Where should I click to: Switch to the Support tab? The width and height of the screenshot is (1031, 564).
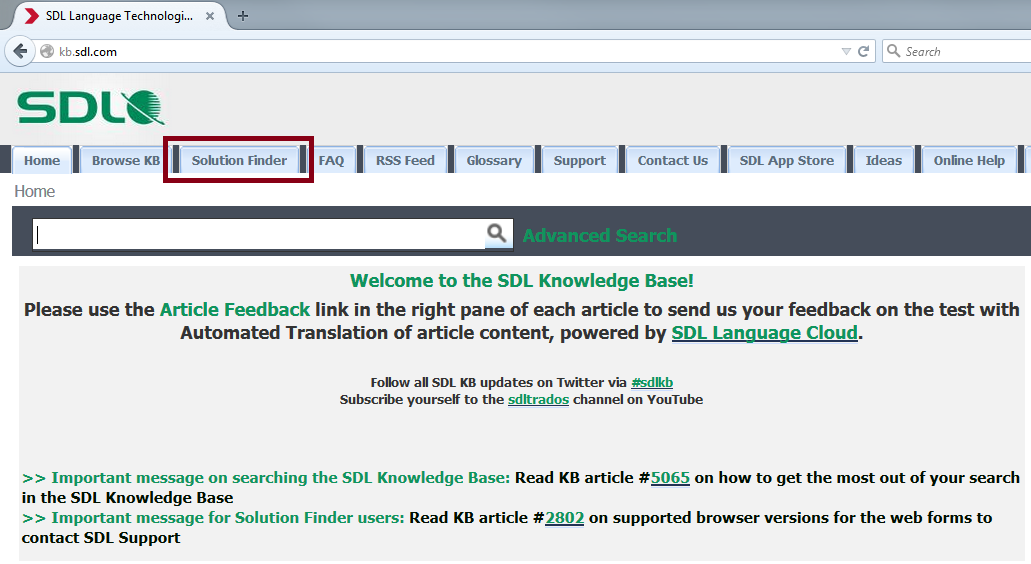point(579,160)
